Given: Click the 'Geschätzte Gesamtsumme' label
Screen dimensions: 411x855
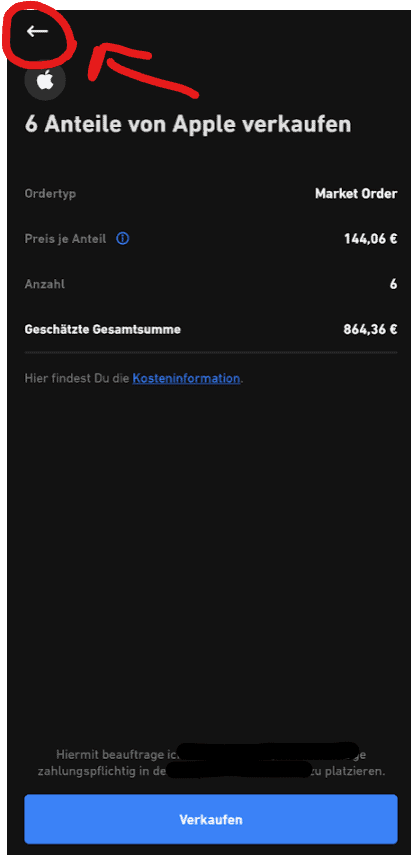Looking at the screenshot, I should [x=102, y=330].
